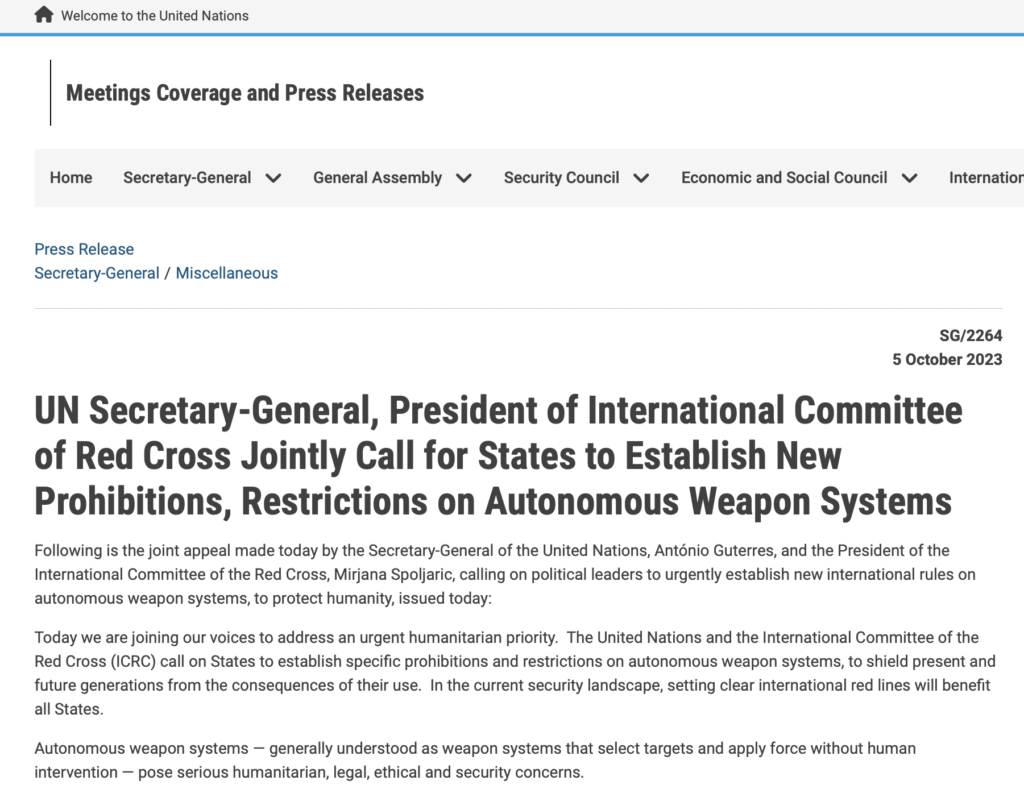The image size is (1024, 793).
Task: Open Economic and Social Council menu
Action: [x=784, y=178]
